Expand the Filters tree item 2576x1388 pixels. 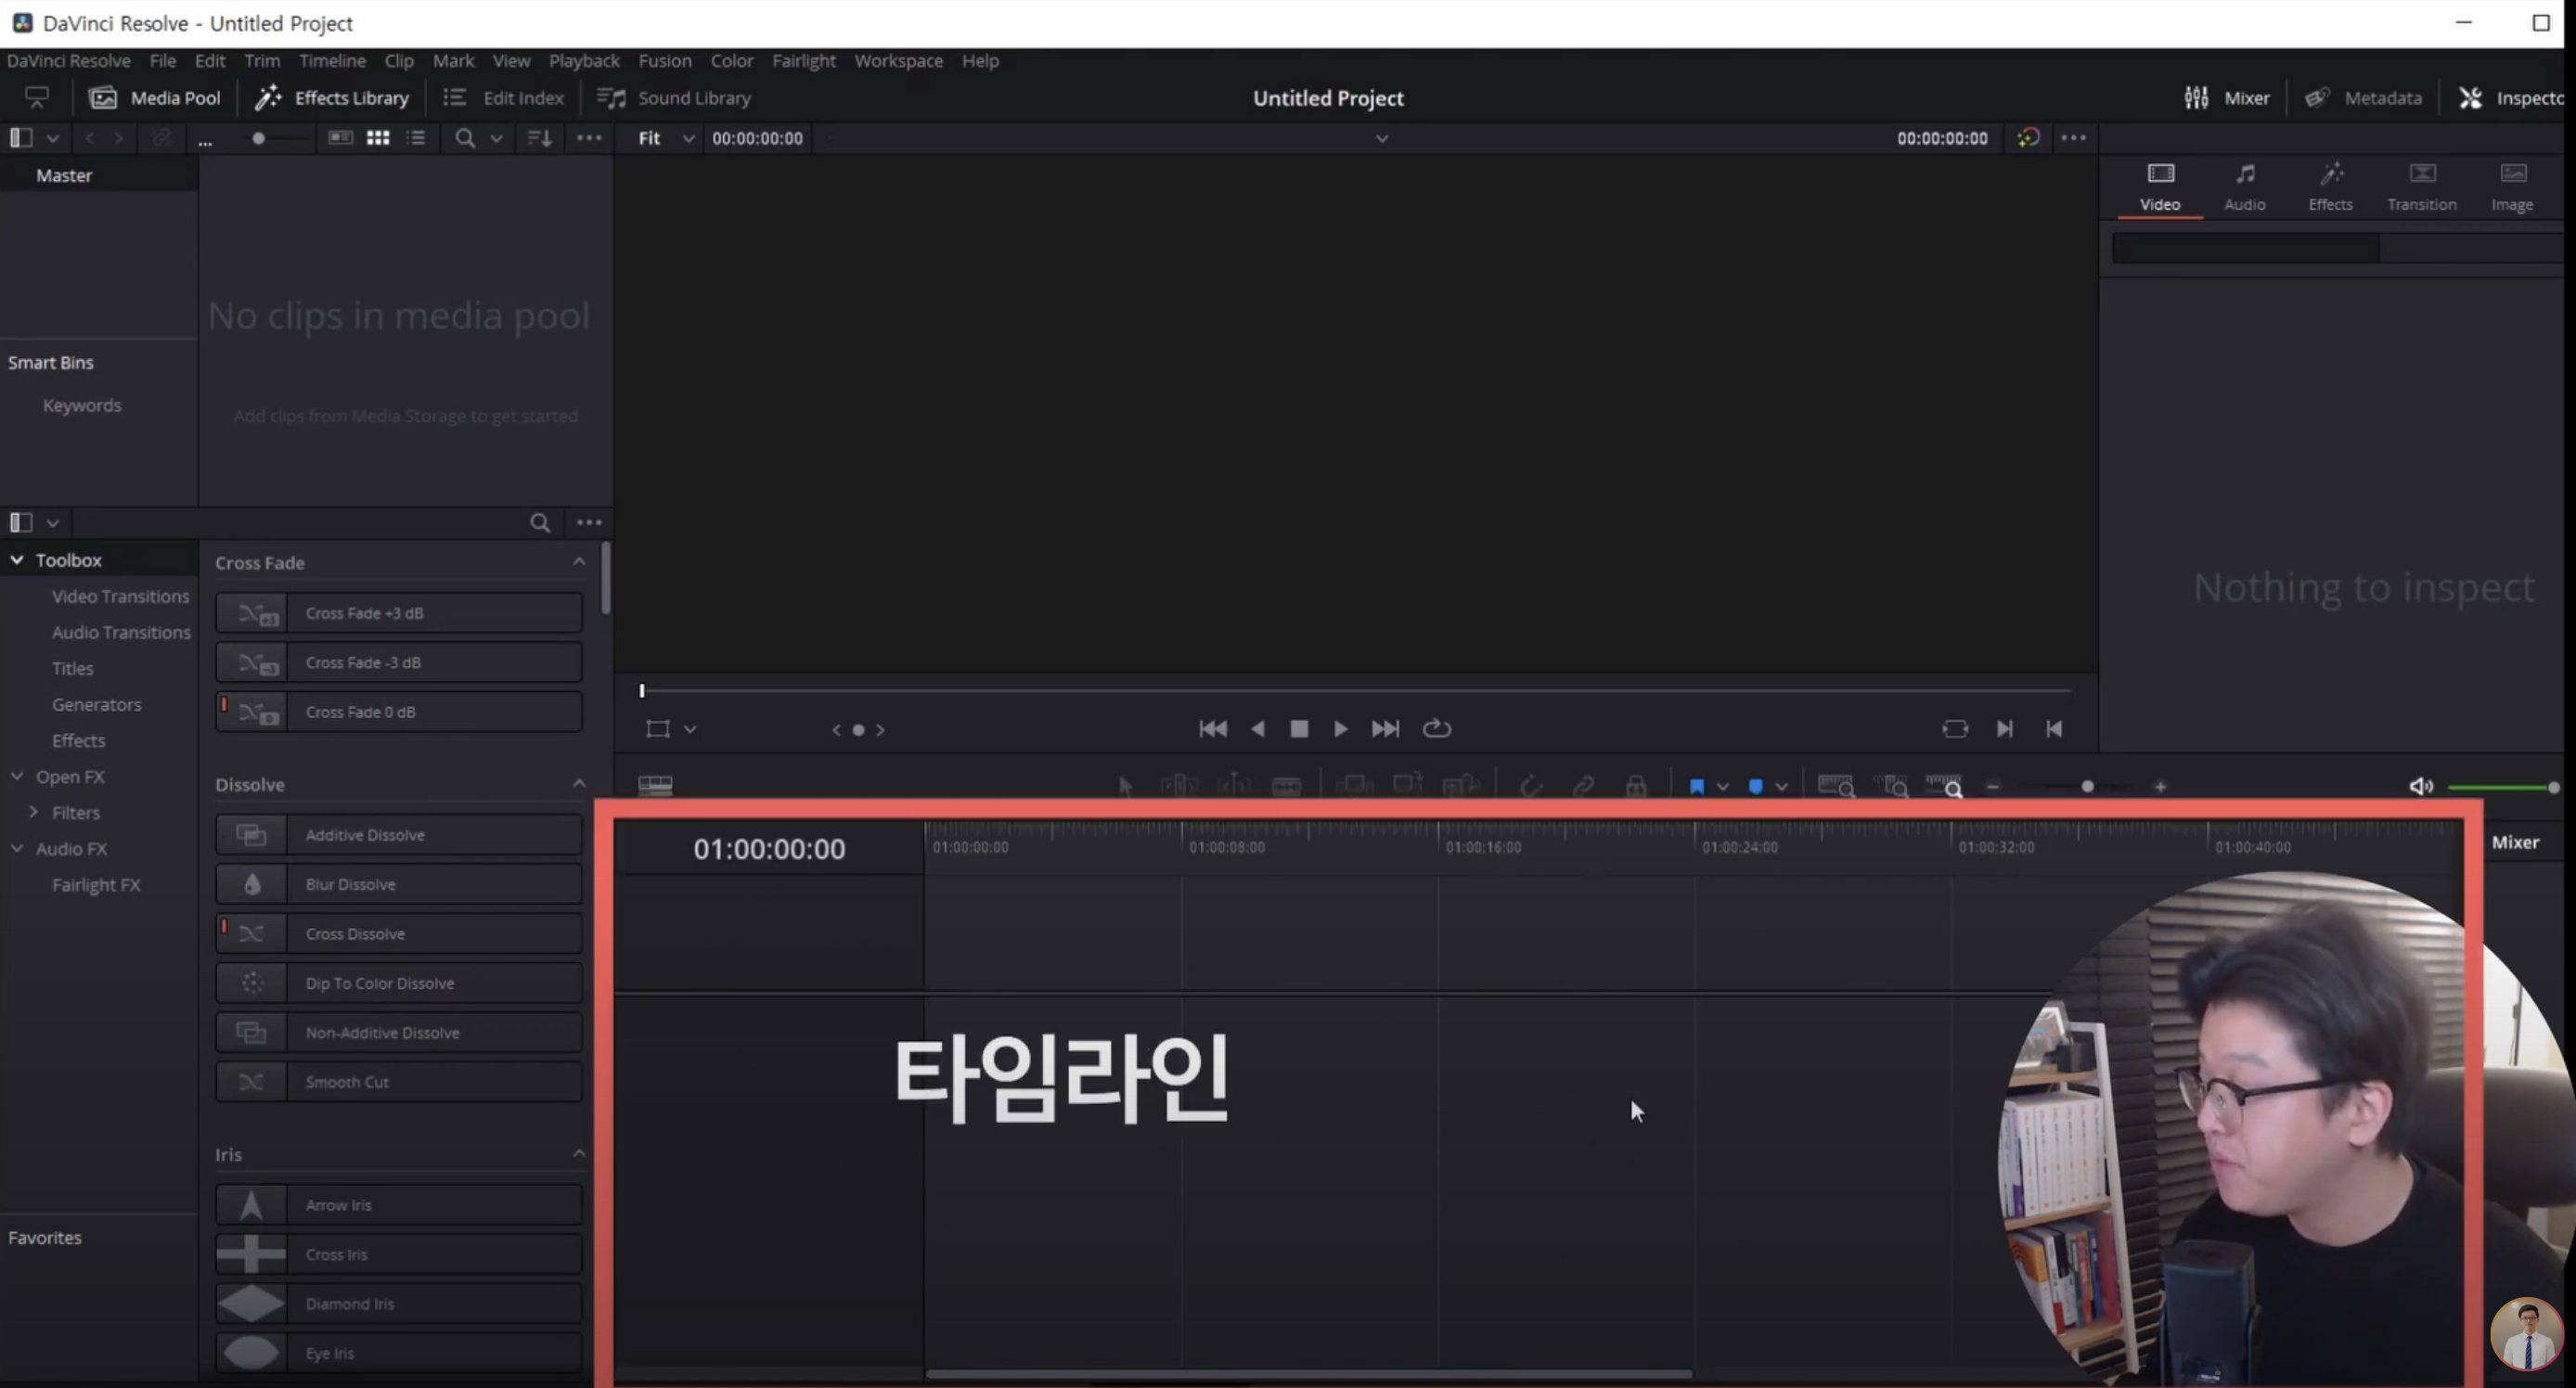34,812
